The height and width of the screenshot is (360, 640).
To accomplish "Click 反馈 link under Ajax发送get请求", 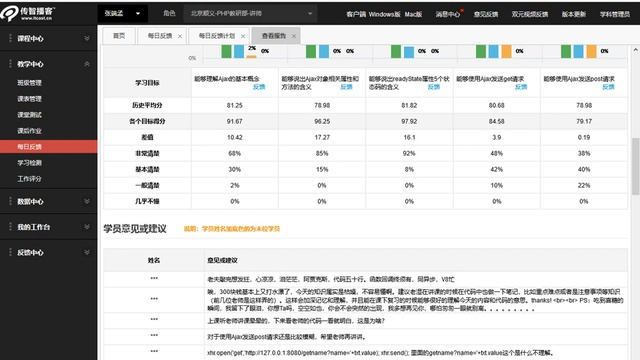I will (x=521, y=87).
